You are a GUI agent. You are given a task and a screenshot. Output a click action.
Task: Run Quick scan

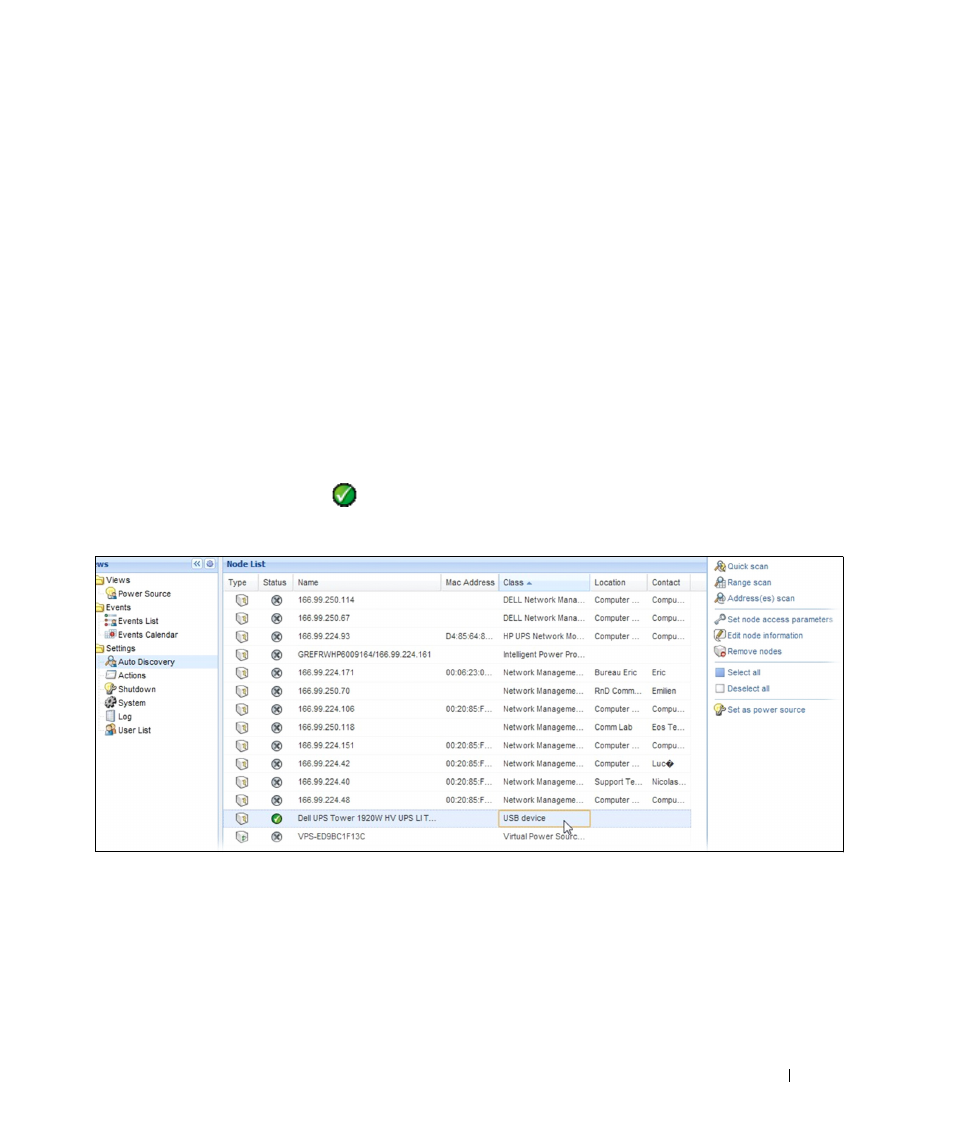747,567
